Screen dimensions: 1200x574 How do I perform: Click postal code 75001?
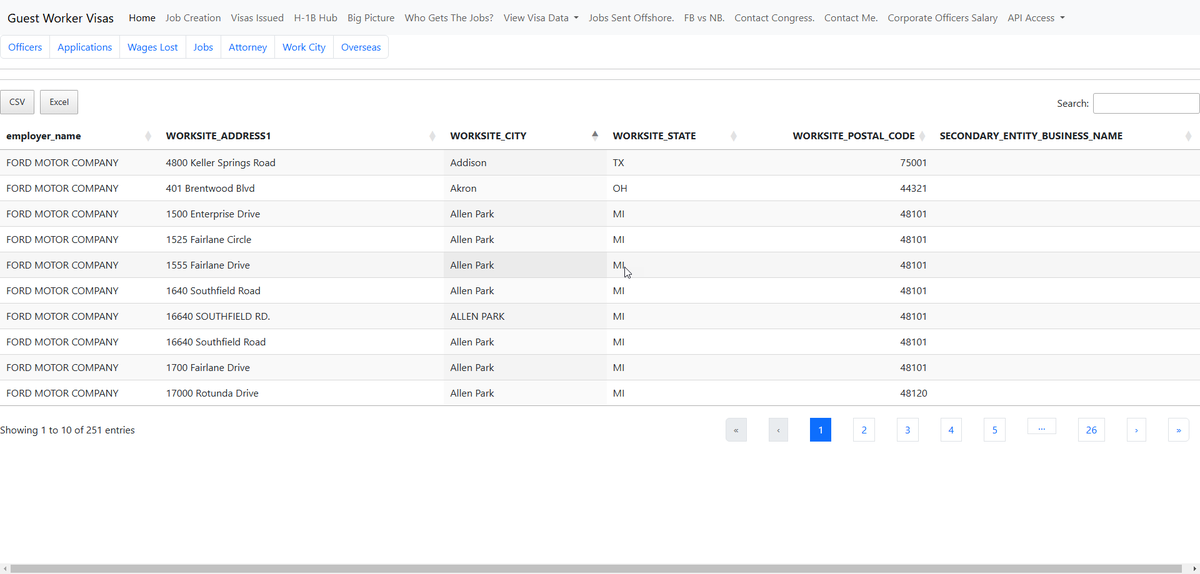[x=913, y=162]
